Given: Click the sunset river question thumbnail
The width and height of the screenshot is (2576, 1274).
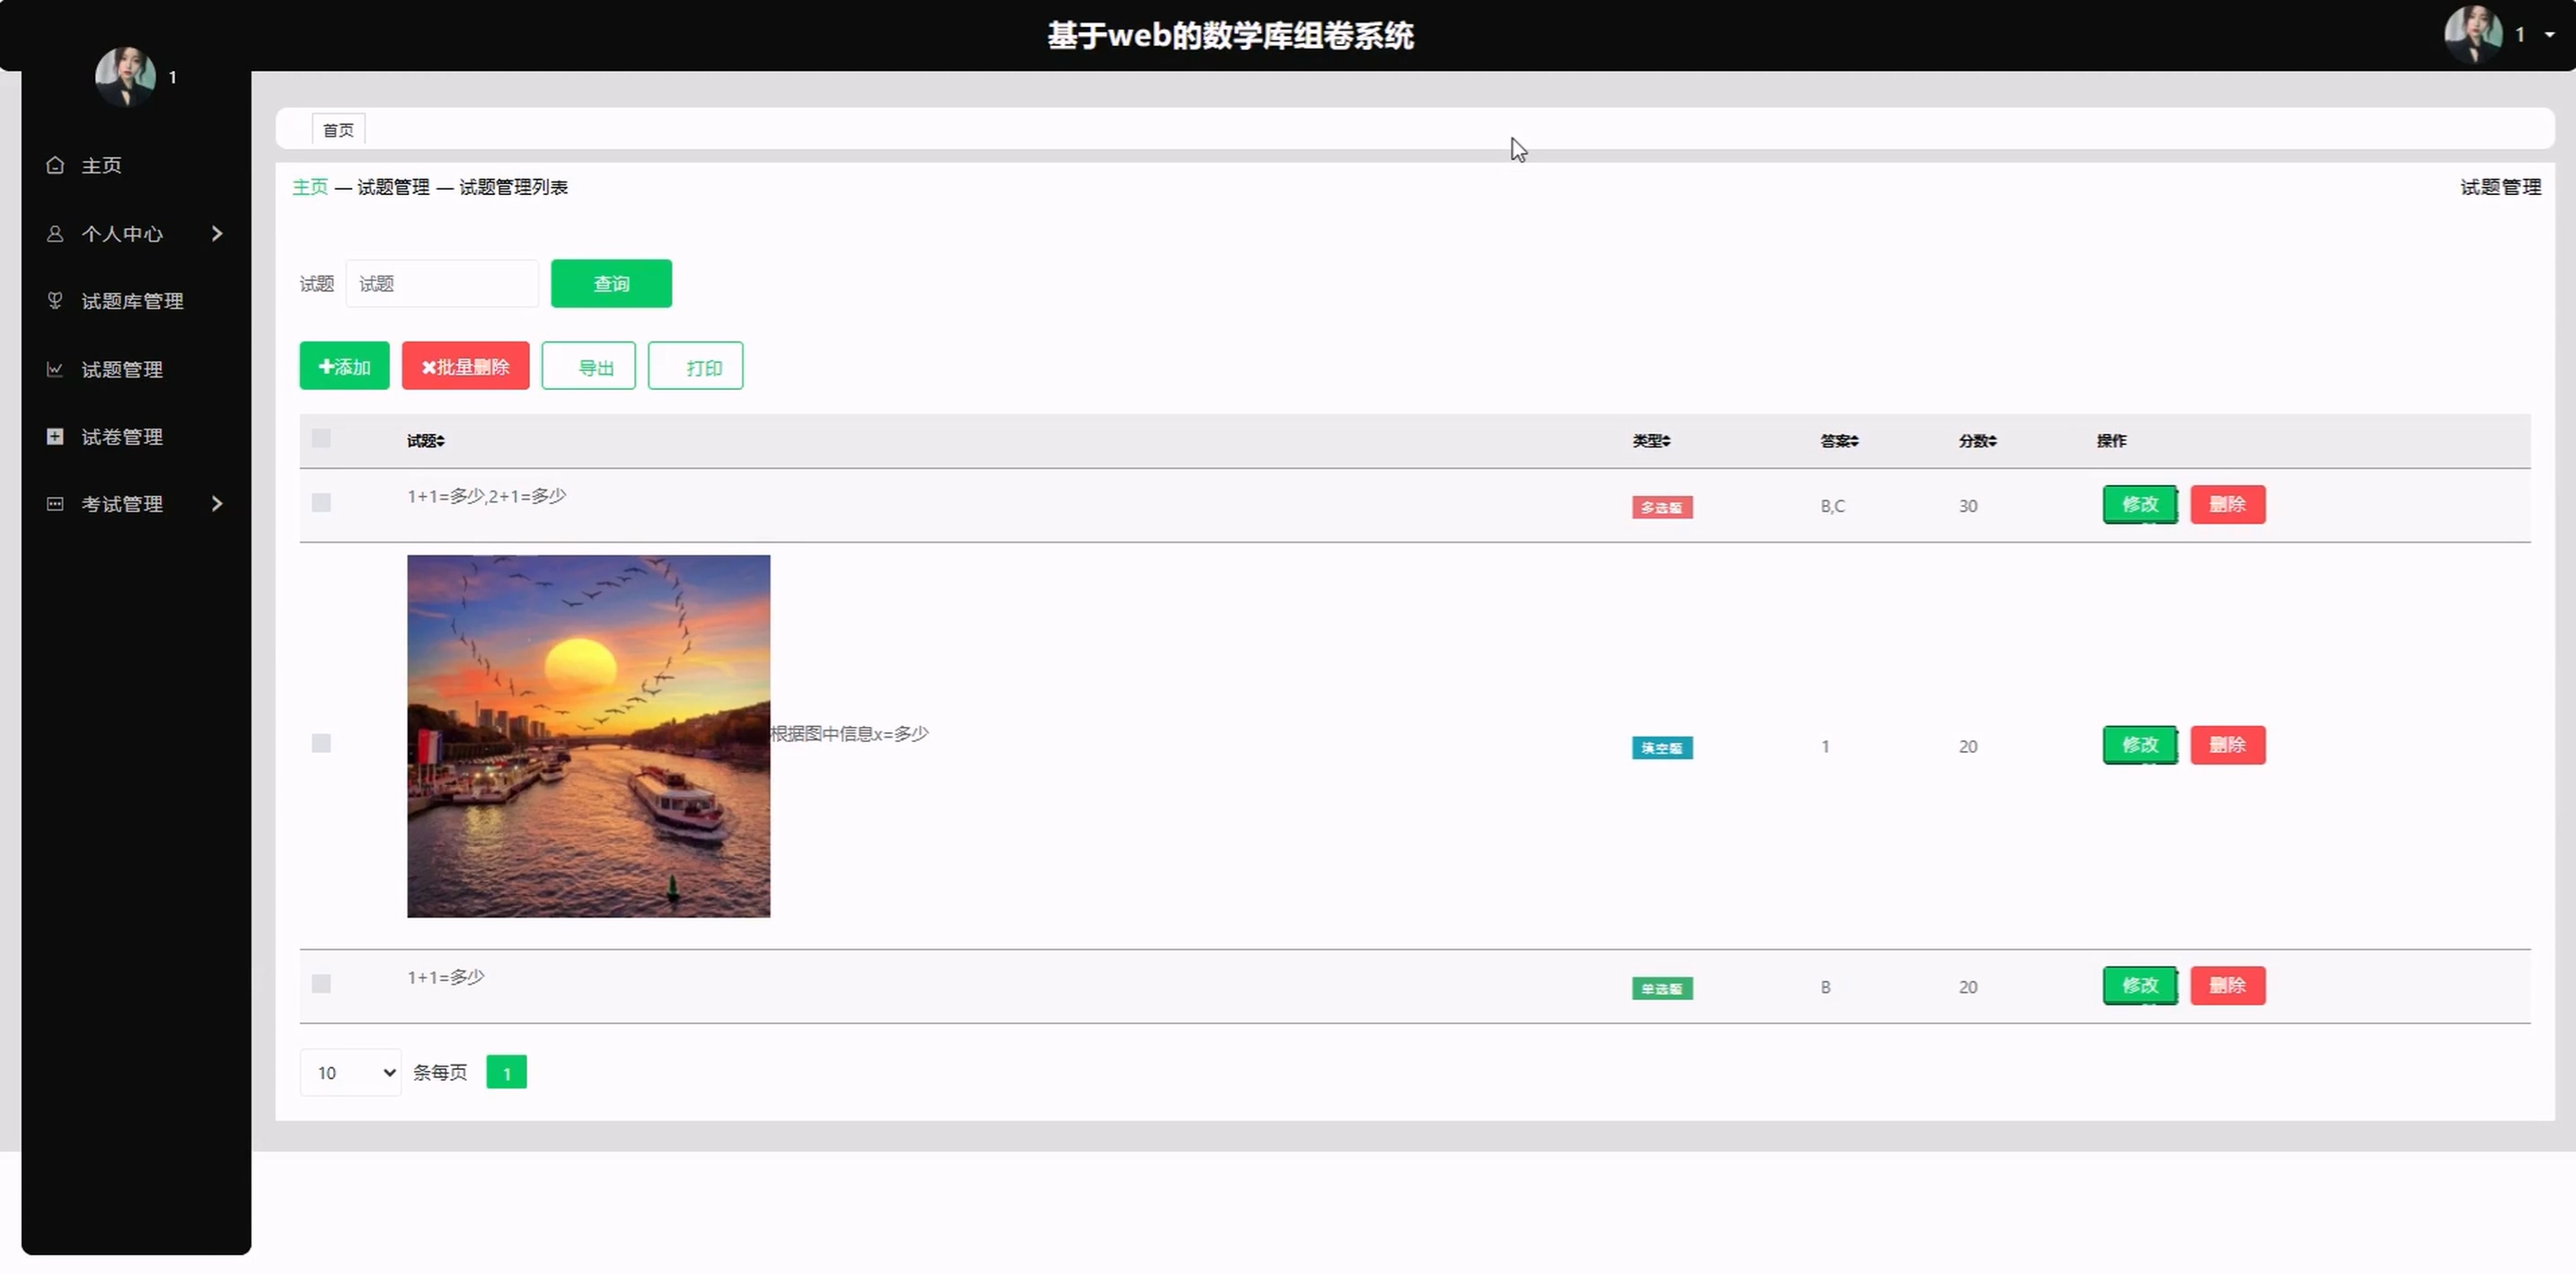Looking at the screenshot, I should pos(588,736).
